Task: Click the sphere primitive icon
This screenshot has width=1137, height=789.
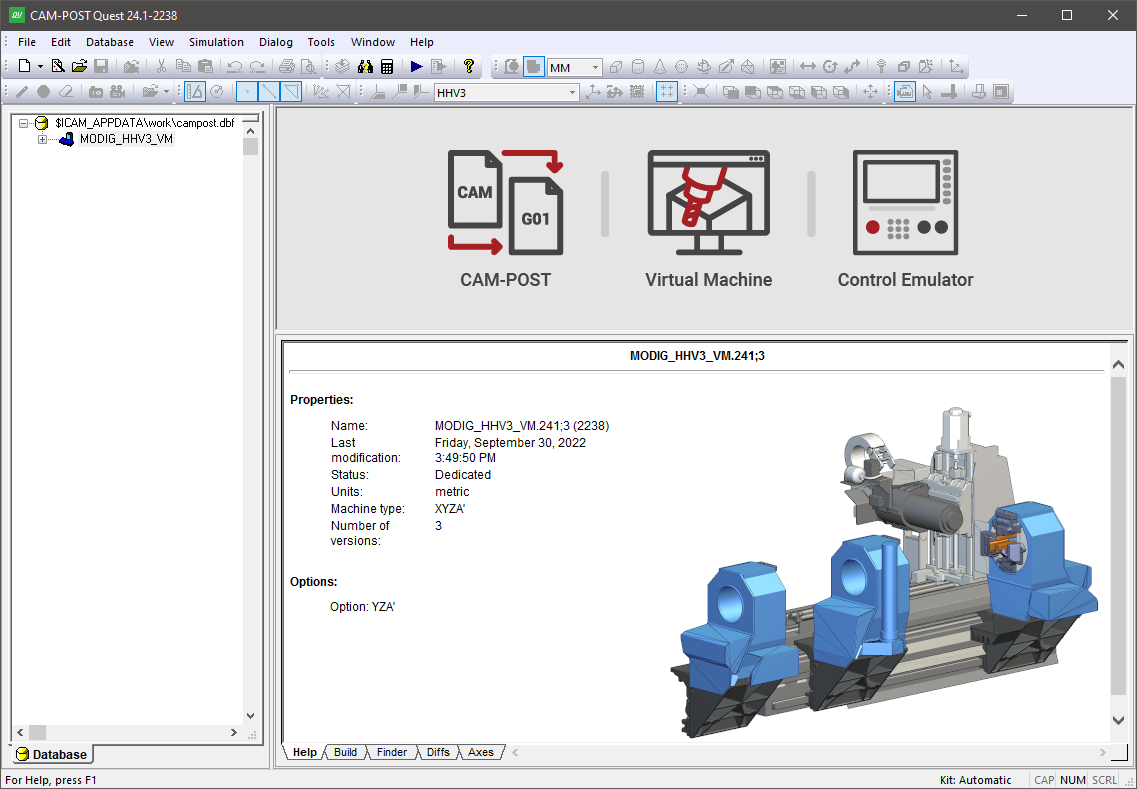Action: point(681,67)
